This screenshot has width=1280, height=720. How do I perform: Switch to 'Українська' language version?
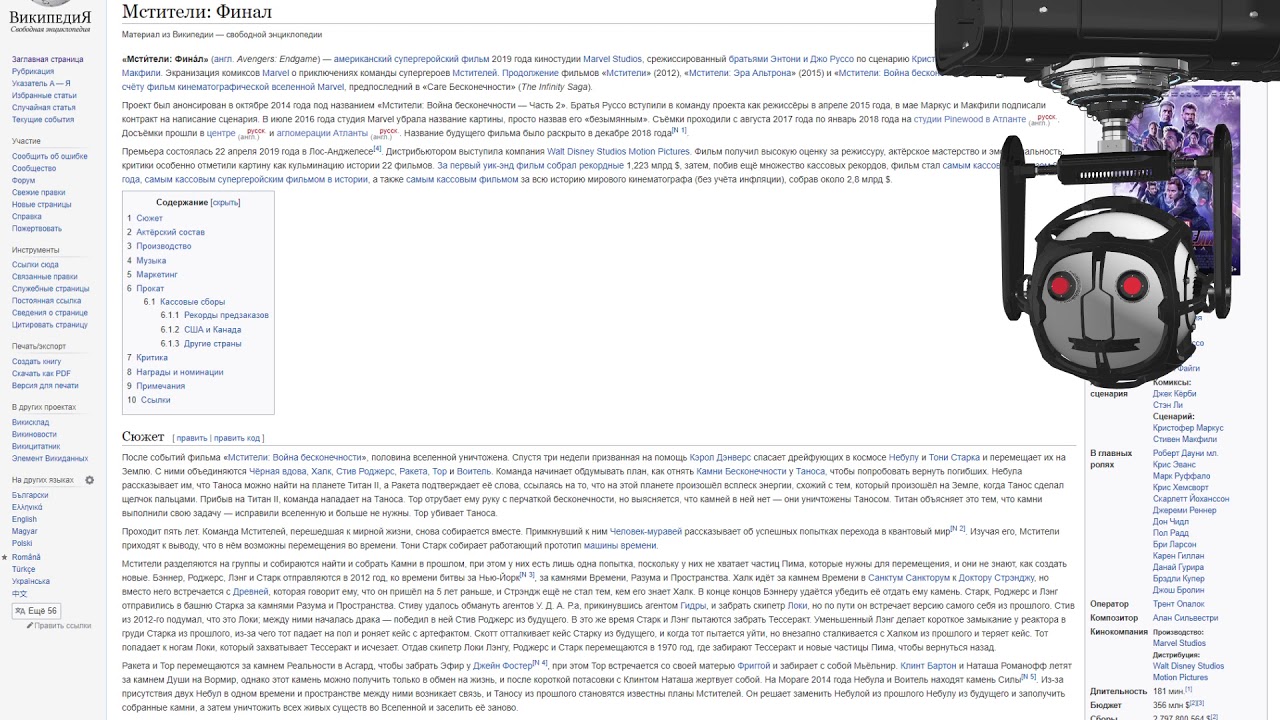(31, 581)
